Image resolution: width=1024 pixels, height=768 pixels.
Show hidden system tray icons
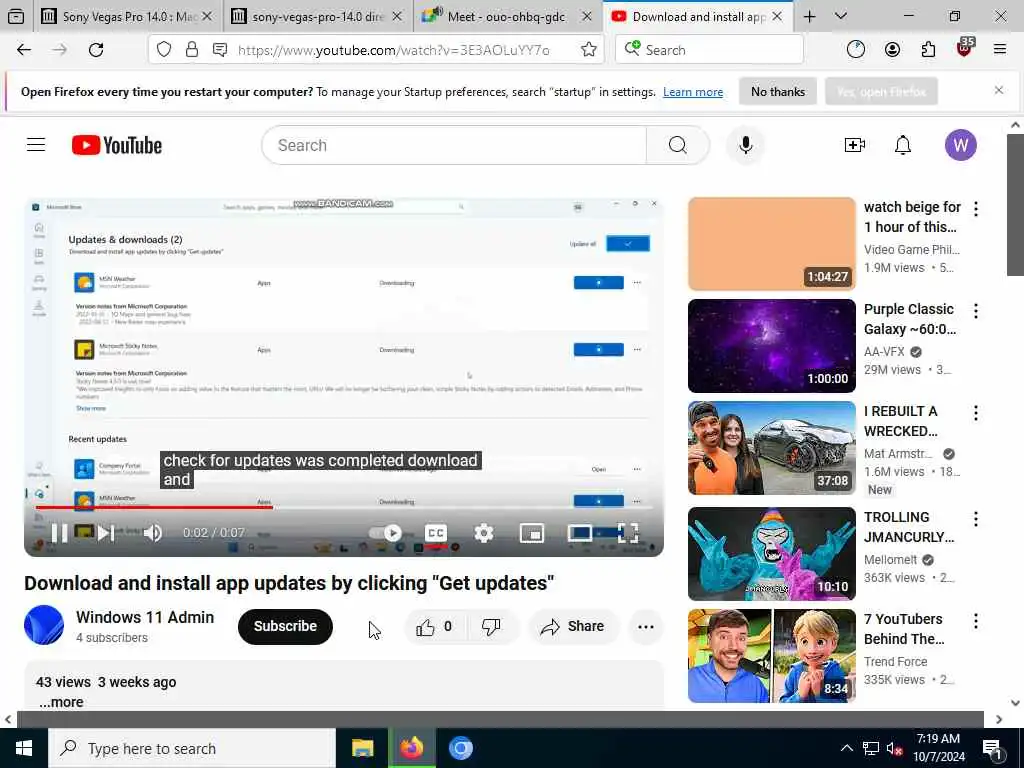tap(846, 748)
